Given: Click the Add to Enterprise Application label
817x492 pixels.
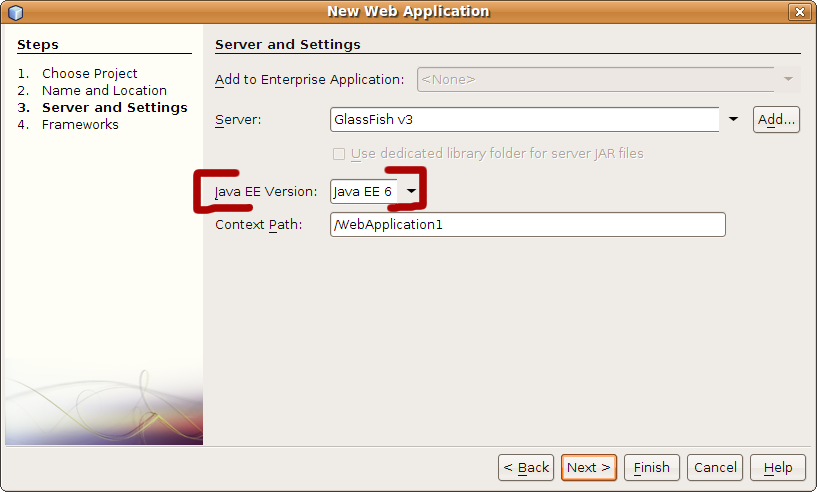Looking at the screenshot, I should [x=310, y=80].
